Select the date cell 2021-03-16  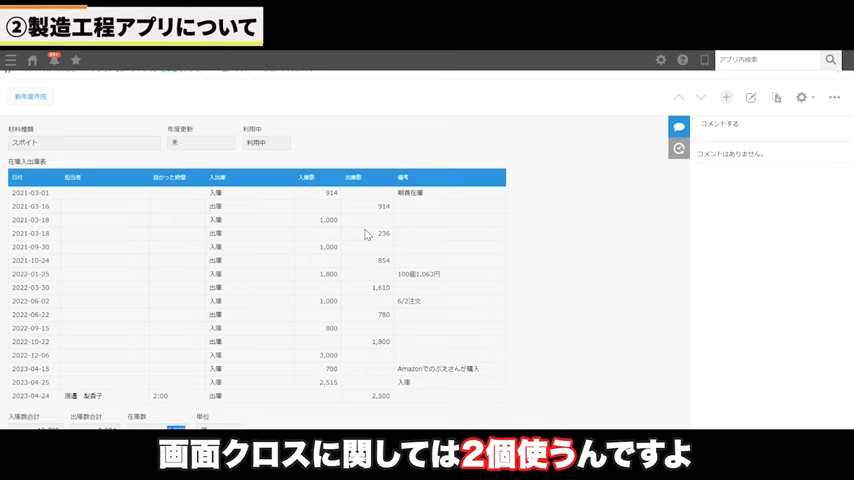(30, 206)
